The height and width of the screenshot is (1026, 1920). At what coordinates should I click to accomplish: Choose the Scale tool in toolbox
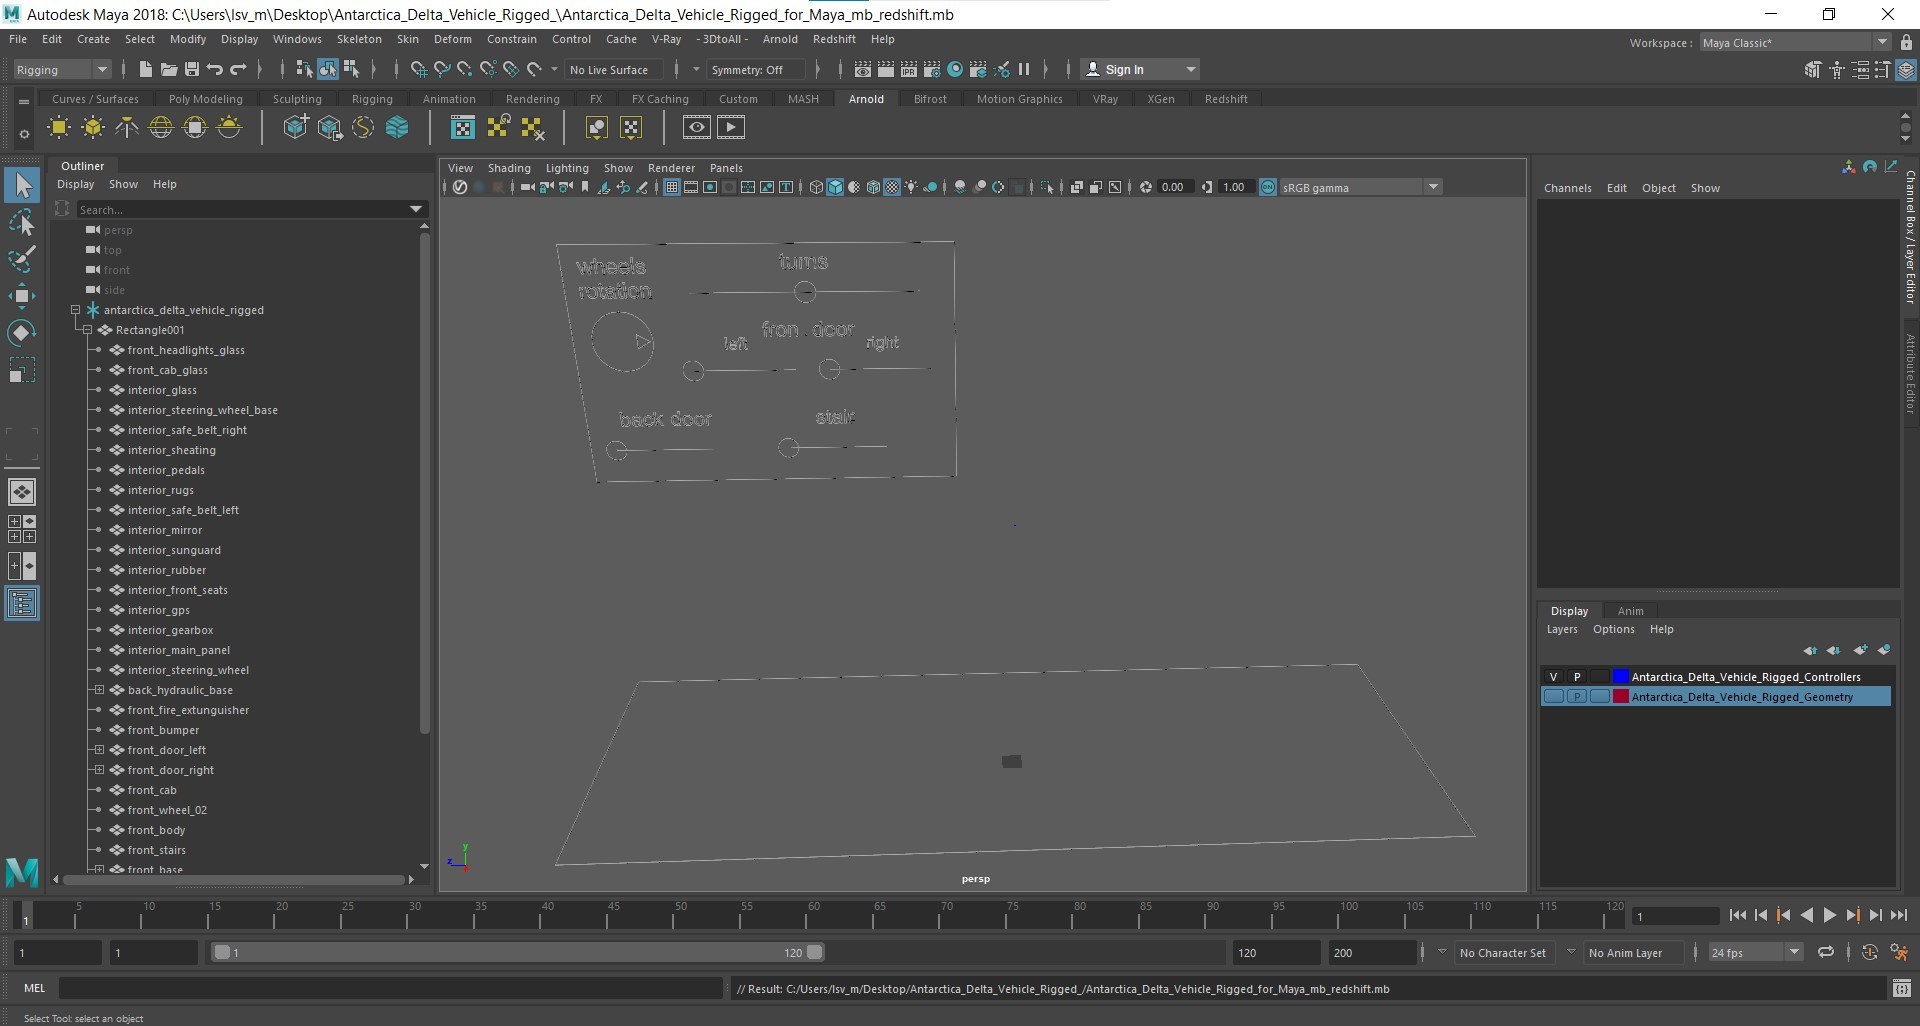pos(22,369)
